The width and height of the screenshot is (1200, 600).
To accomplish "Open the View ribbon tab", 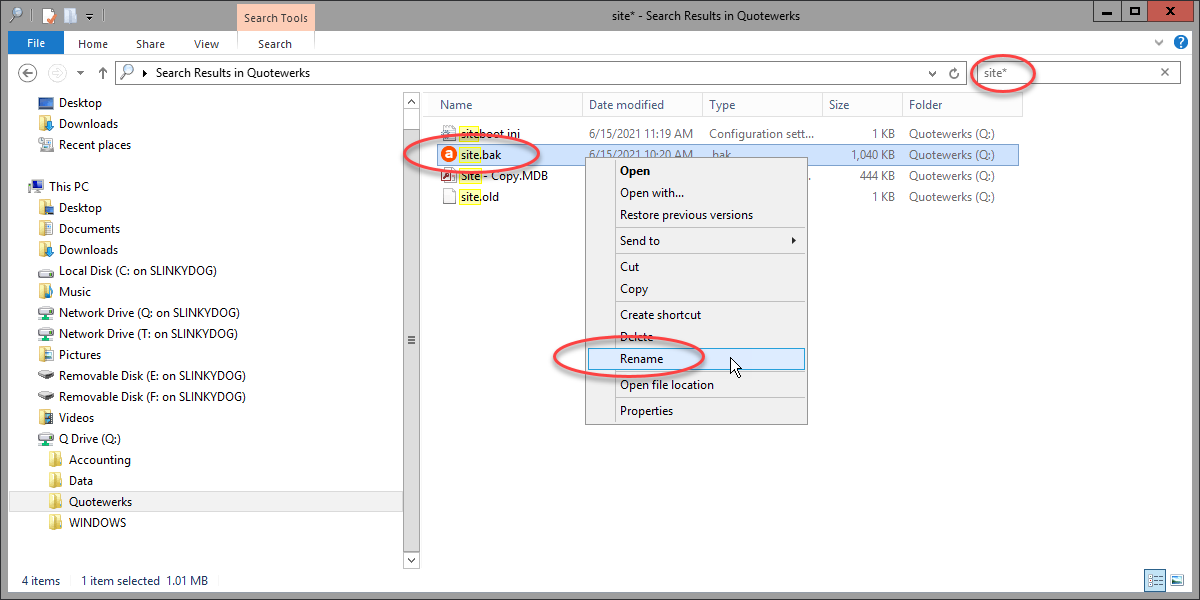I will coord(207,44).
